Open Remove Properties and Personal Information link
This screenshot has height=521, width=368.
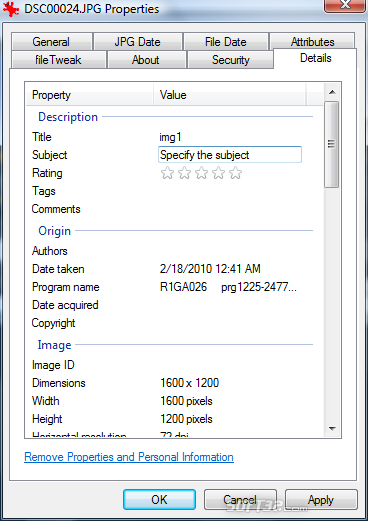point(129,457)
